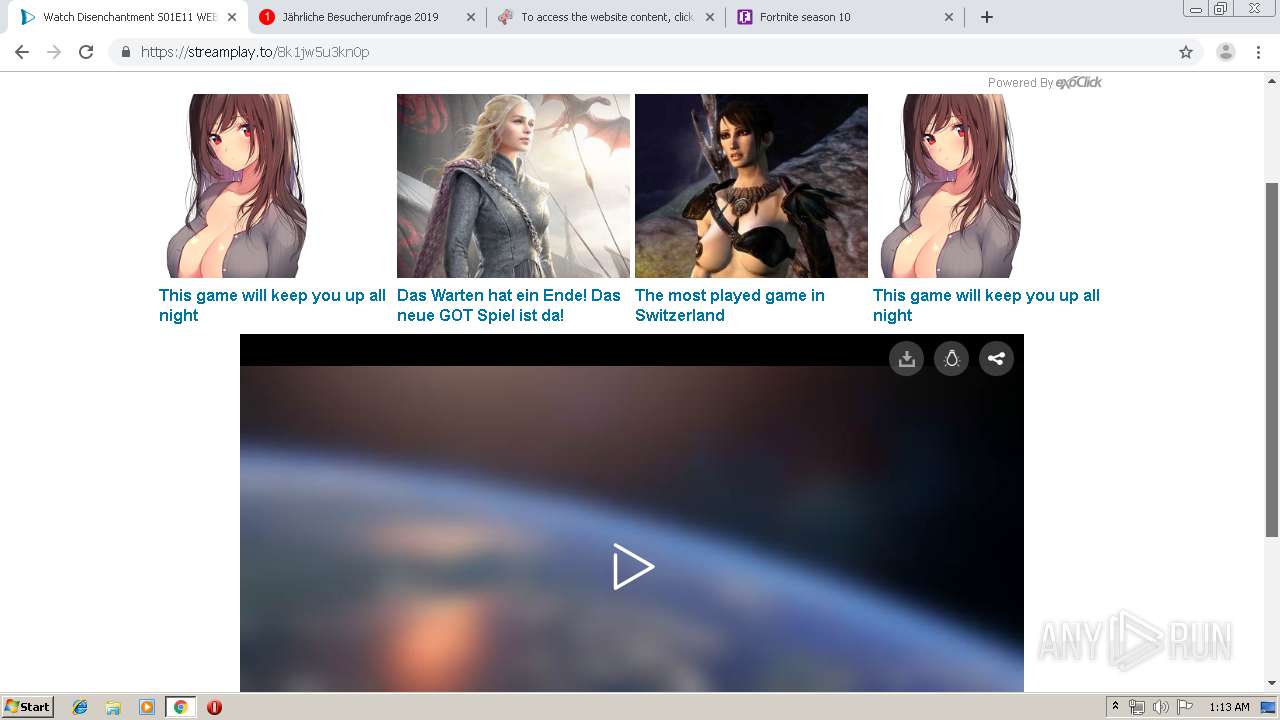Open the Chrome profile avatar

click(x=1225, y=52)
